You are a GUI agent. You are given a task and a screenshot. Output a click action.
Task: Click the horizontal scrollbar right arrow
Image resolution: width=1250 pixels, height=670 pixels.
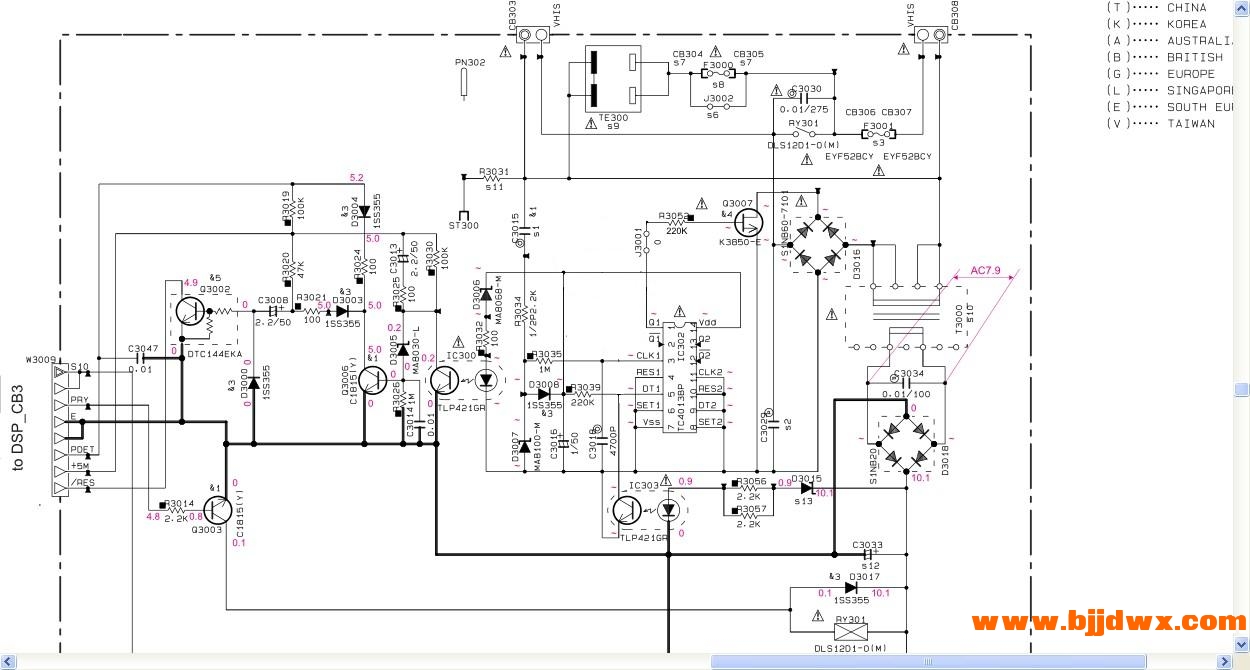[x=1225, y=662]
